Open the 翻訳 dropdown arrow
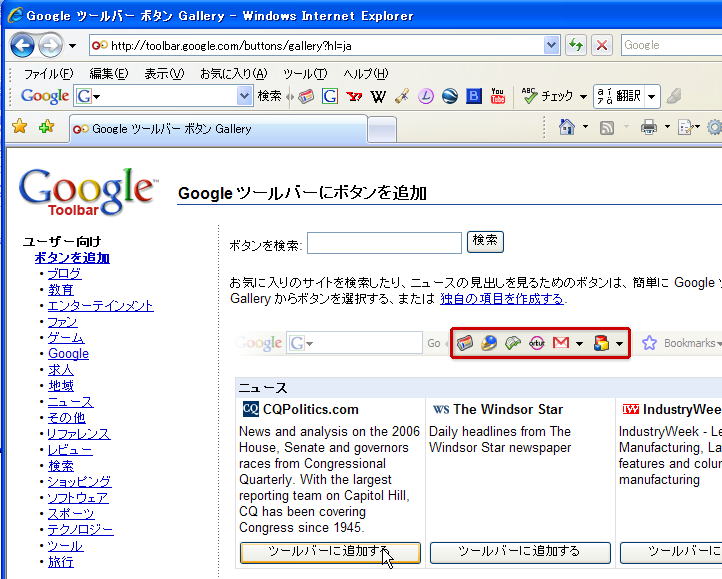The image size is (722, 579). point(652,97)
